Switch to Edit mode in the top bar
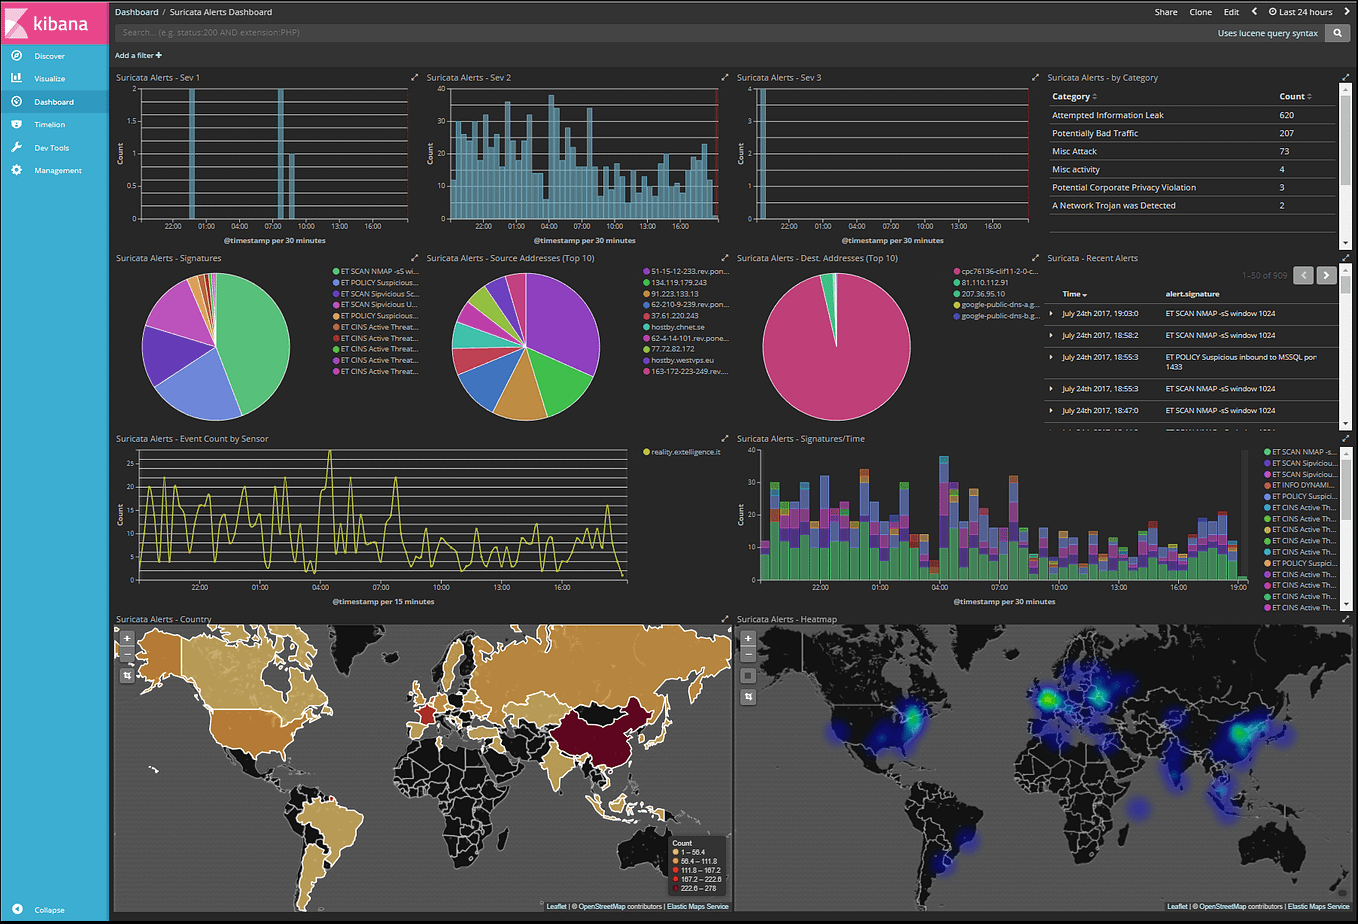The width and height of the screenshot is (1358, 924). pyautogui.click(x=1231, y=11)
